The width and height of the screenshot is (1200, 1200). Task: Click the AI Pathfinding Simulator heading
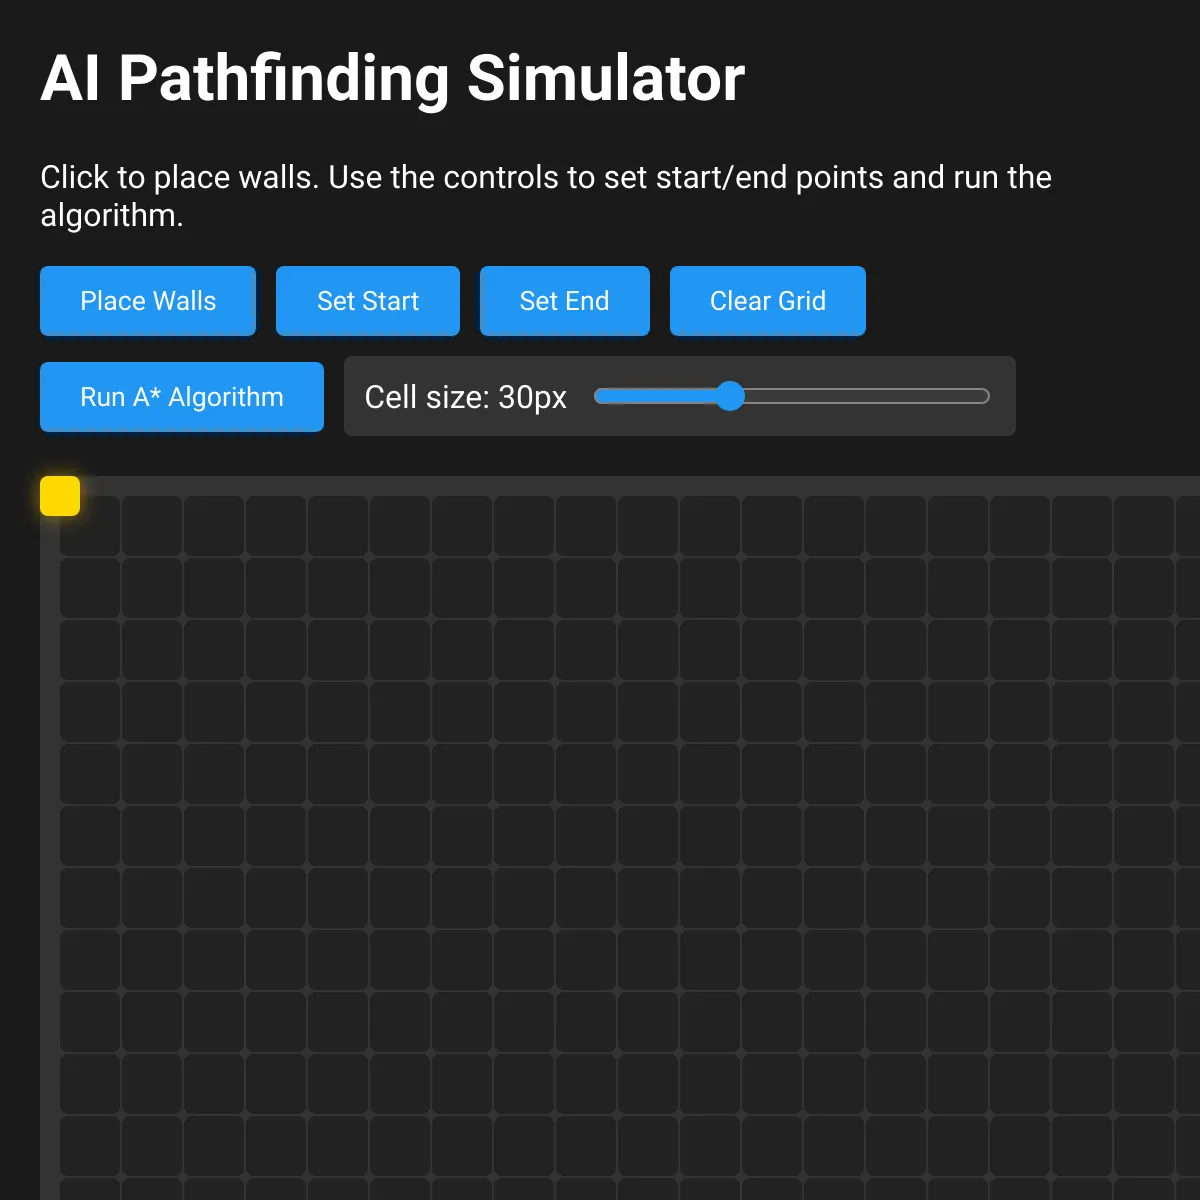point(392,78)
